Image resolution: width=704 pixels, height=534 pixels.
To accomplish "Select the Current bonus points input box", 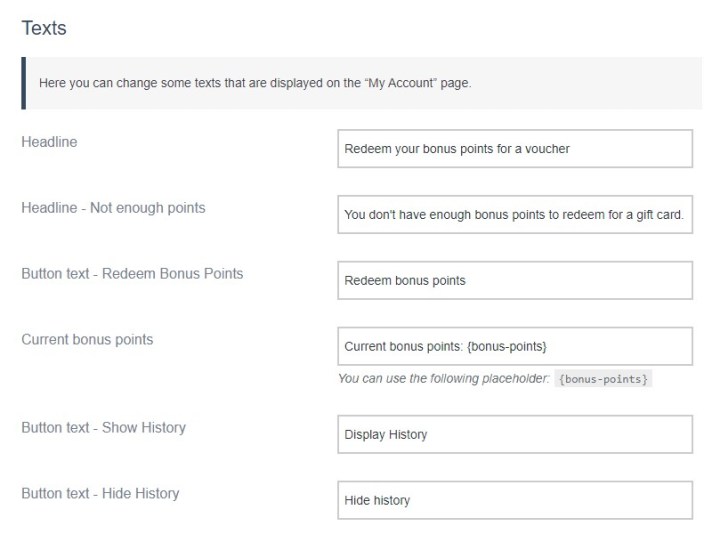I will pos(515,346).
